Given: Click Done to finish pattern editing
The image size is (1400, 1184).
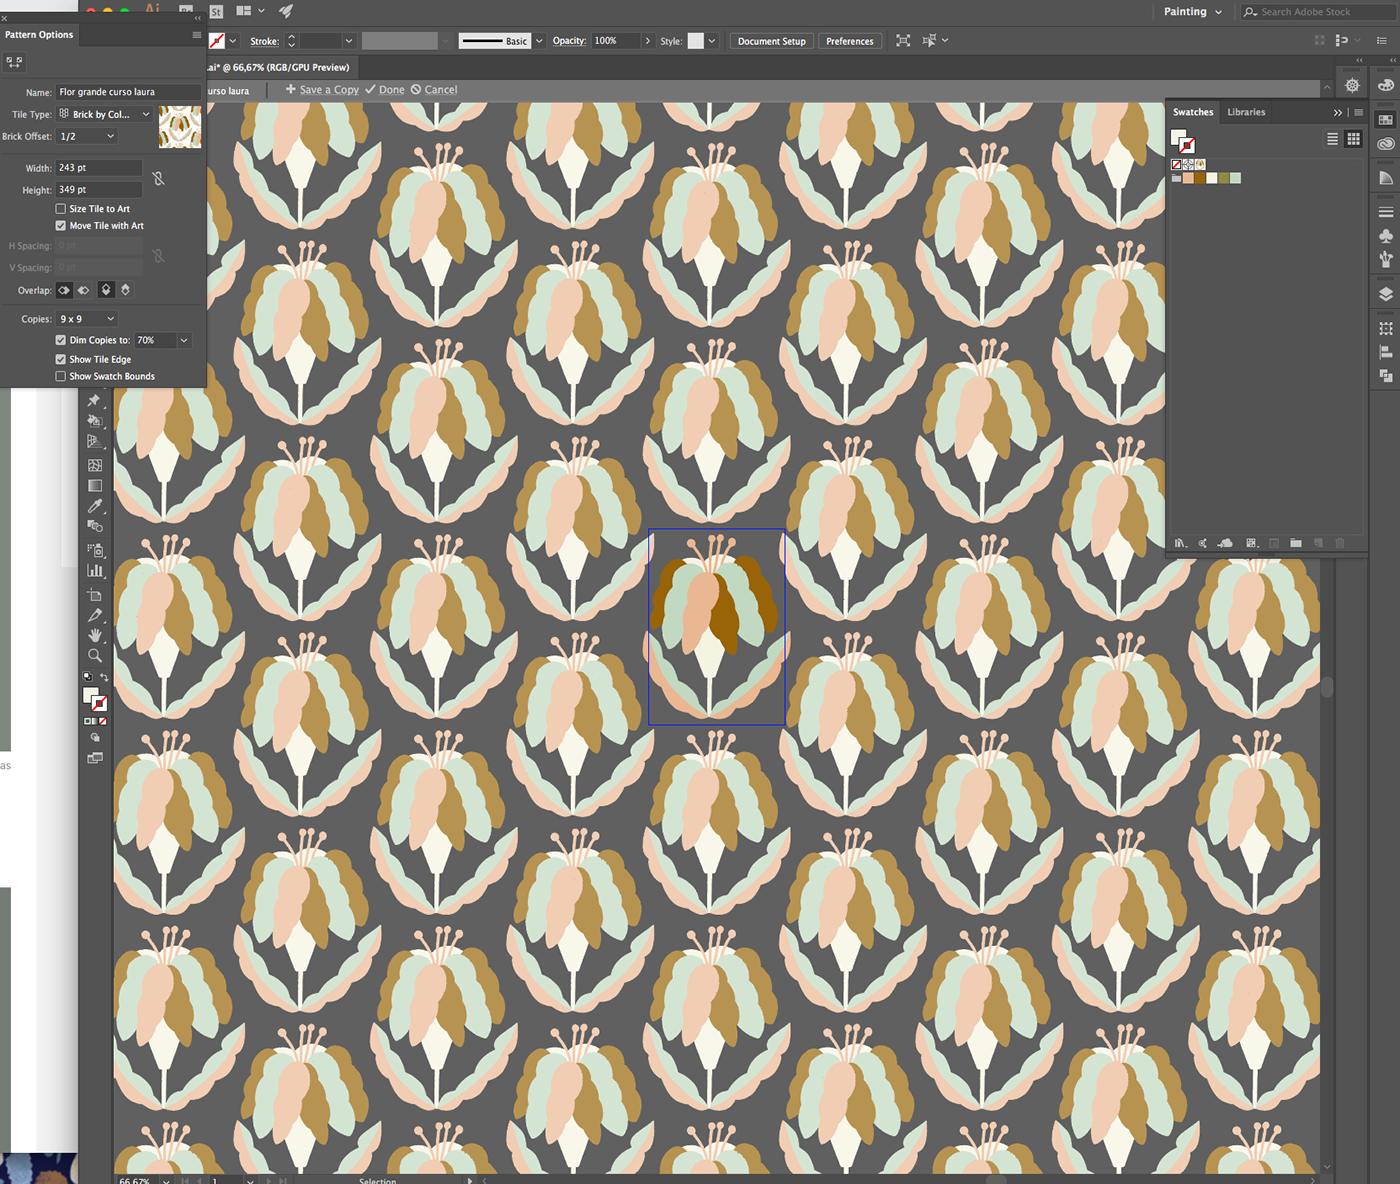Looking at the screenshot, I should pos(385,90).
